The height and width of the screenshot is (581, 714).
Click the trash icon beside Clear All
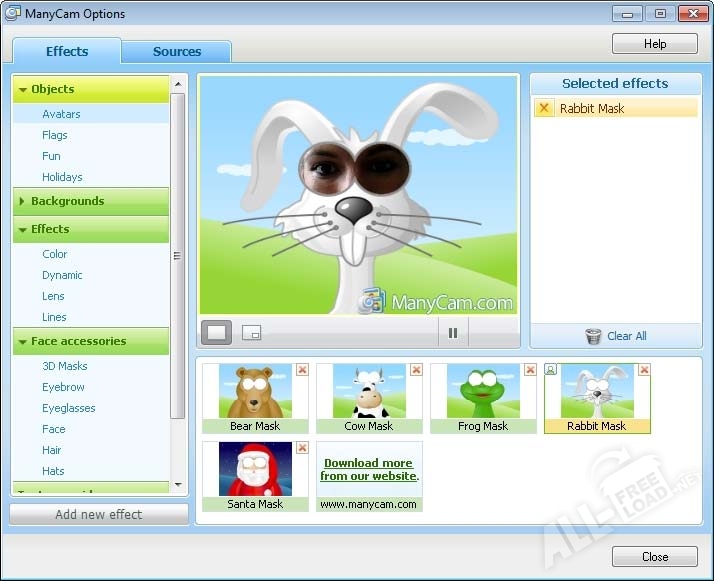[x=593, y=336]
